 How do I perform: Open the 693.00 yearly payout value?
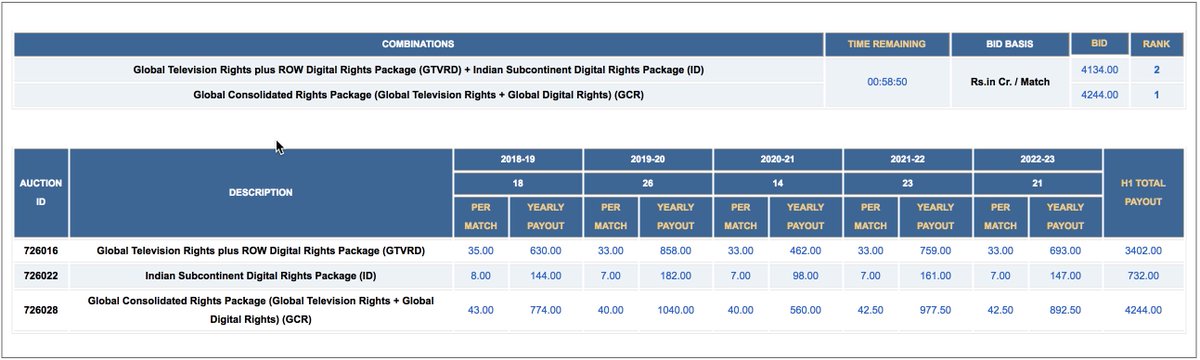coord(1066,251)
